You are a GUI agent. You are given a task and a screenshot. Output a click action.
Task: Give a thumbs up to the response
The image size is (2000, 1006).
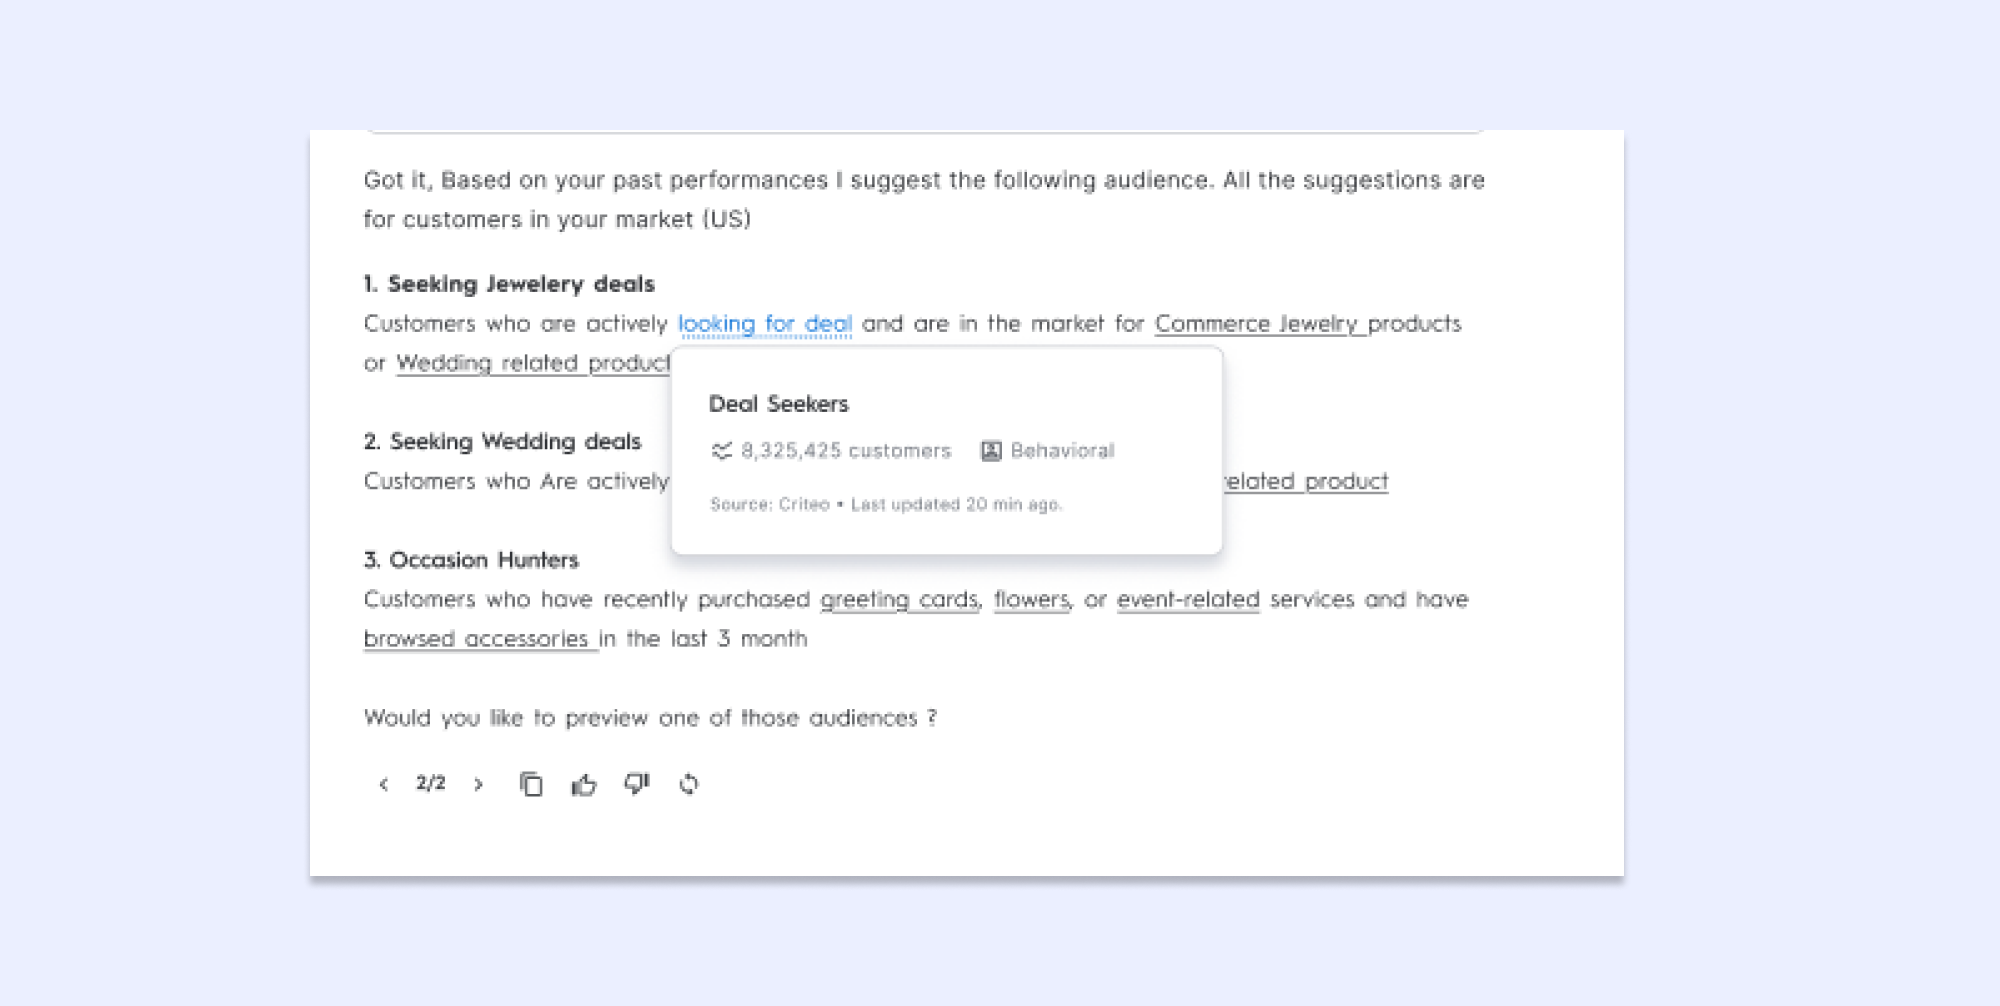coord(584,785)
